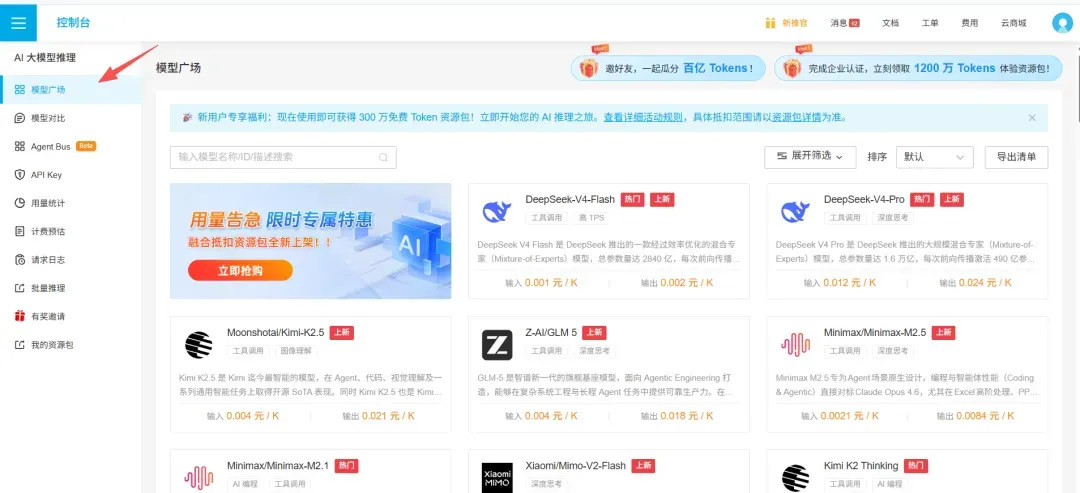Open the Moonshotai/Kimi-K2.5 model title

click(x=275, y=333)
